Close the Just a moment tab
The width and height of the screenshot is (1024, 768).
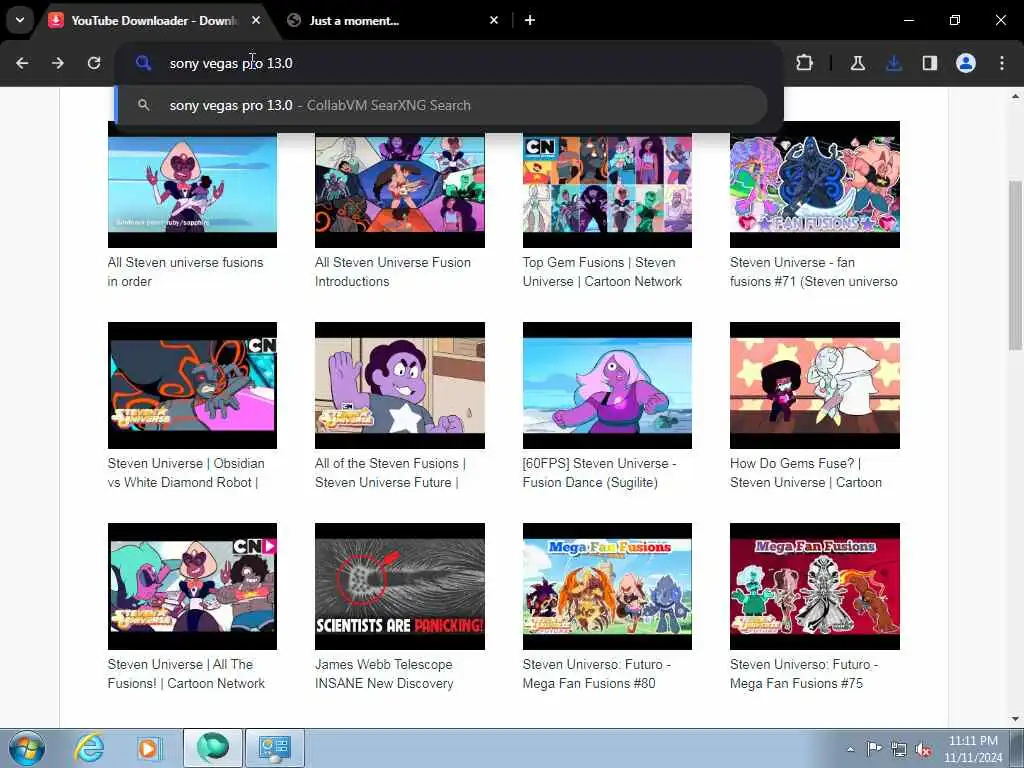click(x=494, y=20)
